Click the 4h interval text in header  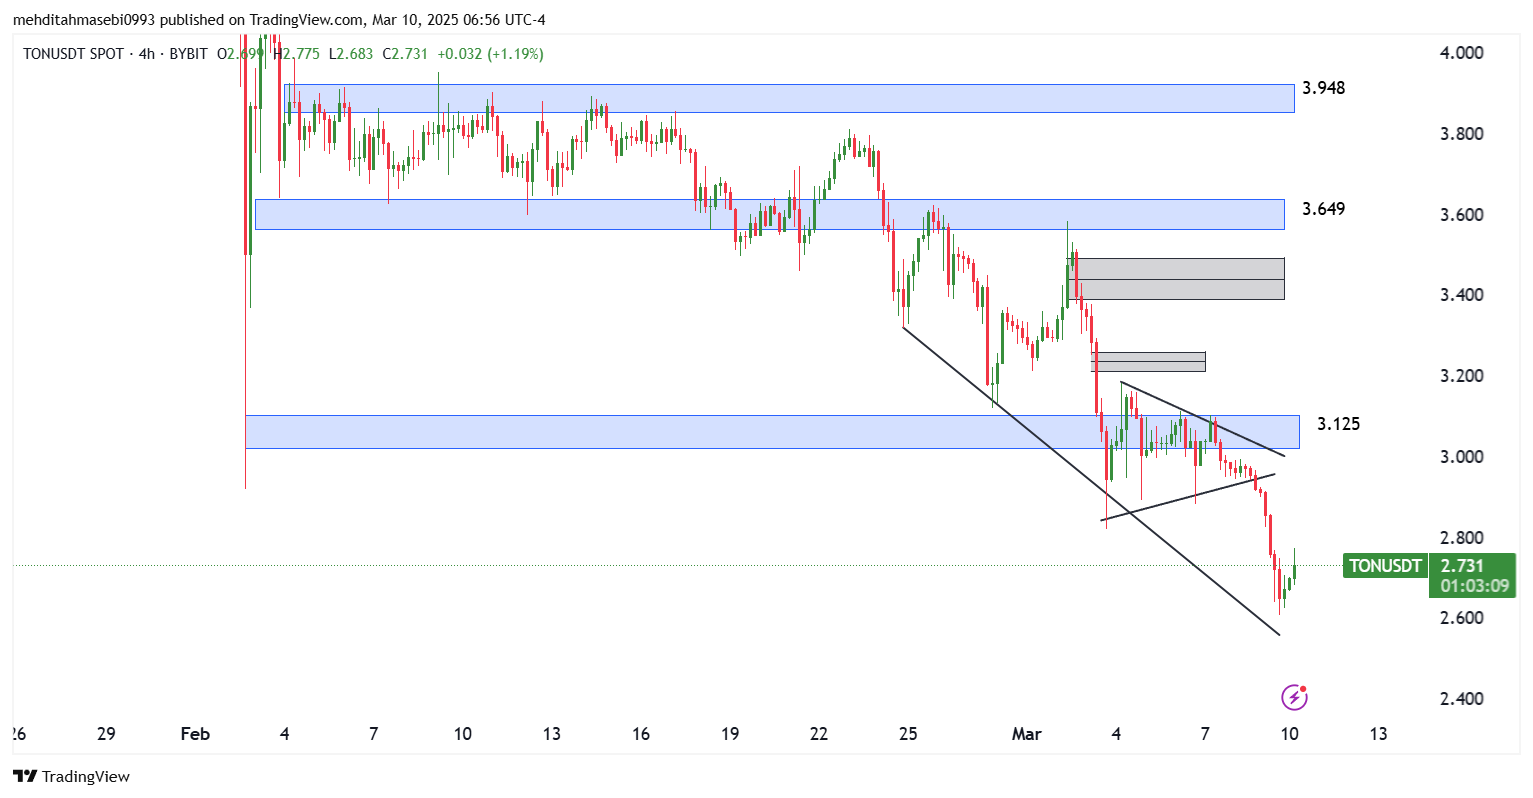147,54
